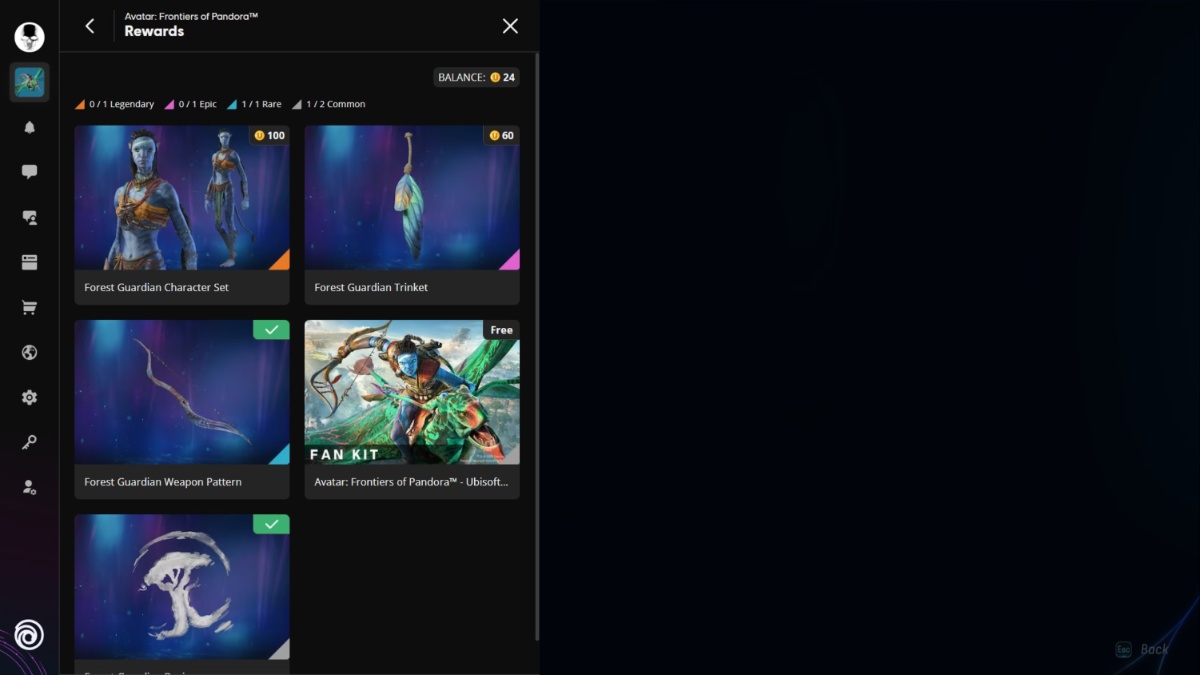Open Forest Guardian Weapon Pattern reward

[x=182, y=409]
